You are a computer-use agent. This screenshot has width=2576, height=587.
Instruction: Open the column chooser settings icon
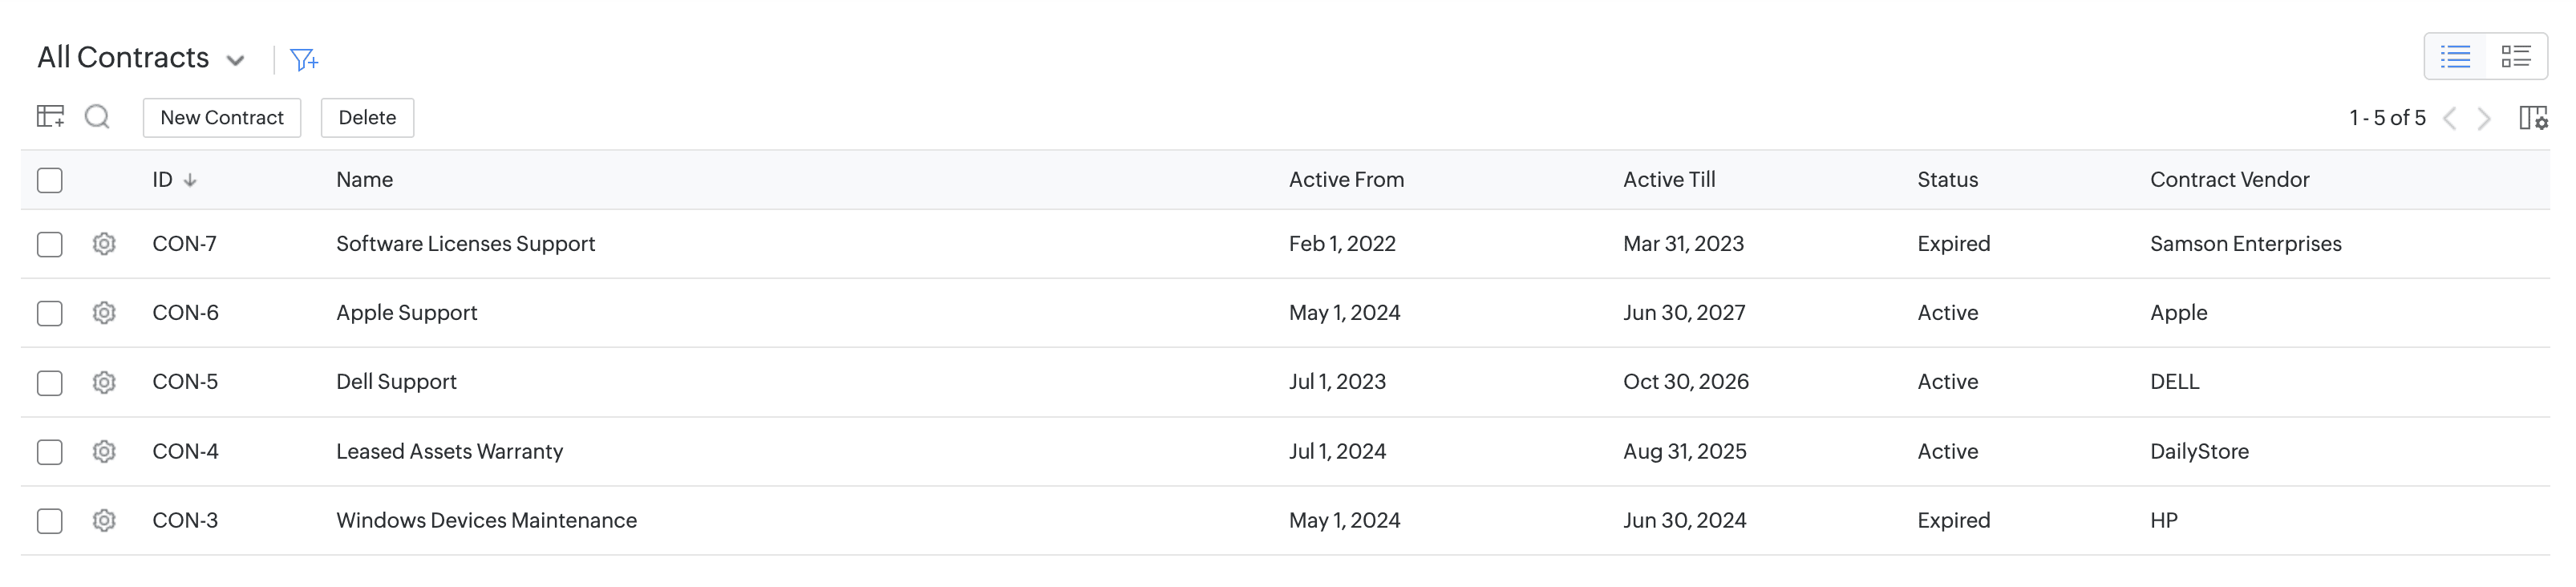click(2532, 118)
